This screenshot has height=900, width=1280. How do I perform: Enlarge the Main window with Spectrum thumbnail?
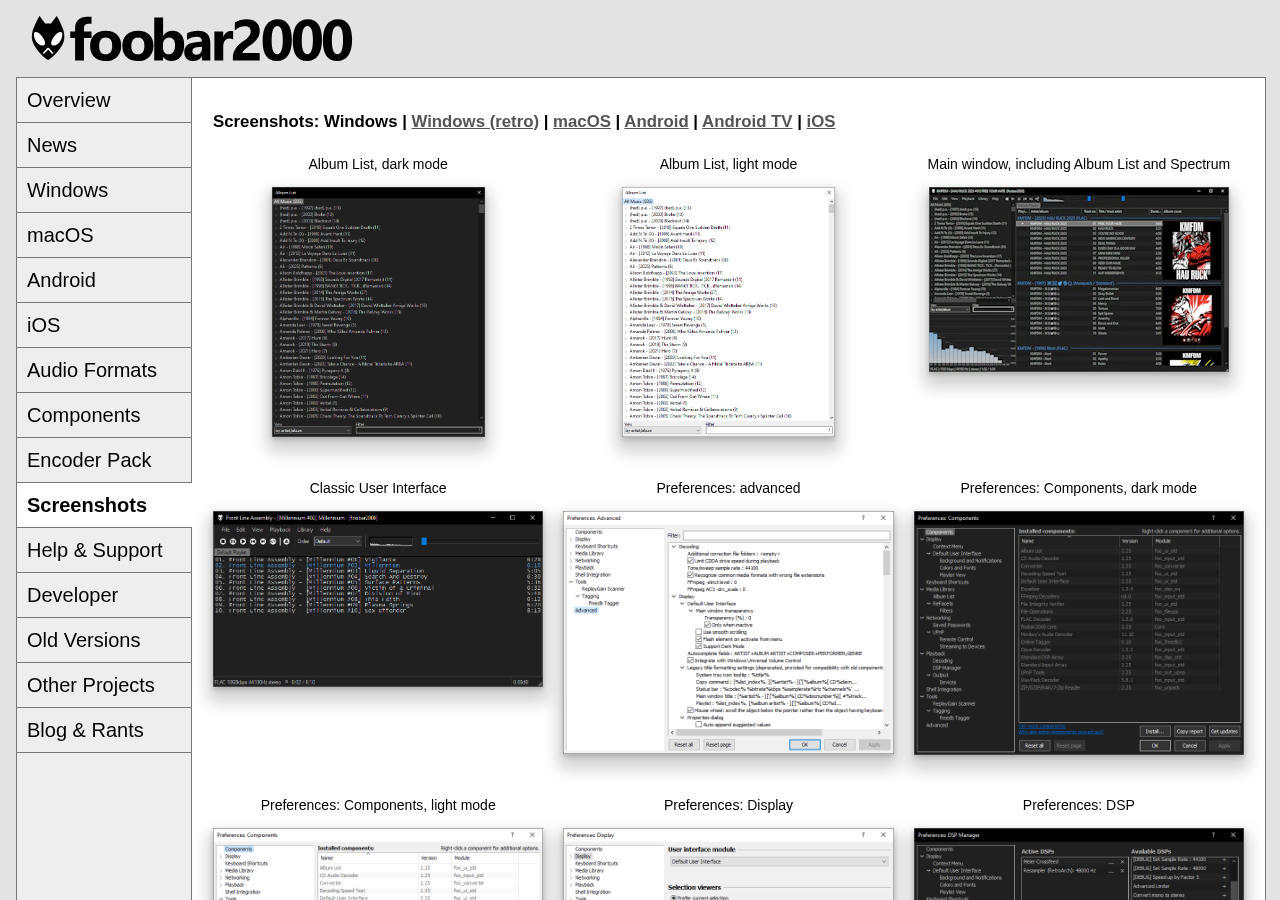[1079, 279]
